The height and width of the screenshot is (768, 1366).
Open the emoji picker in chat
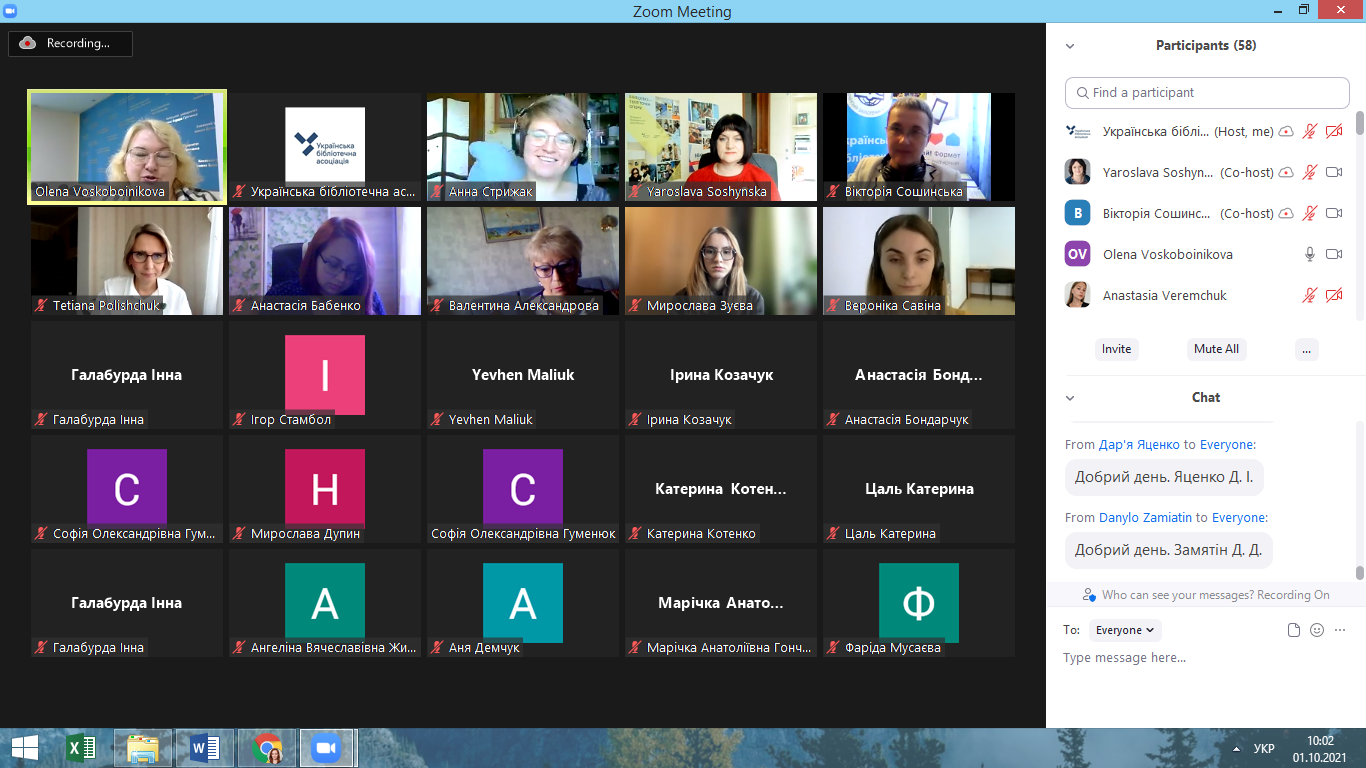1317,630
